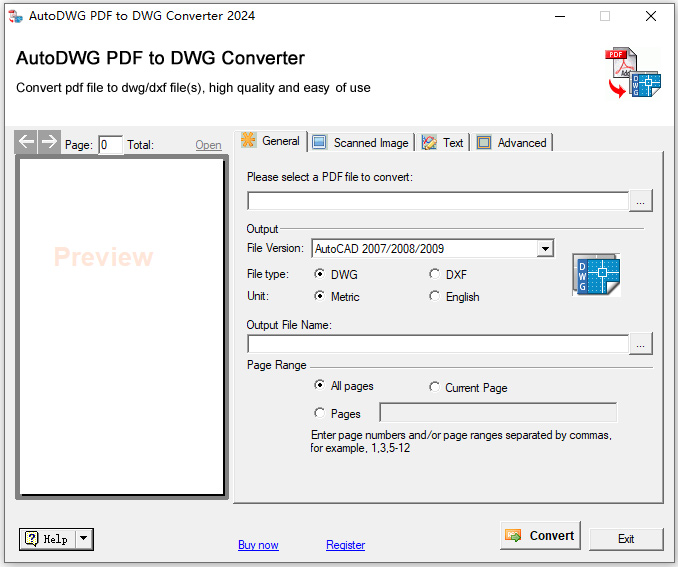The image size is (678, 567).
Task: Click the Pages range text field
Action: click(x=498, y=412)
